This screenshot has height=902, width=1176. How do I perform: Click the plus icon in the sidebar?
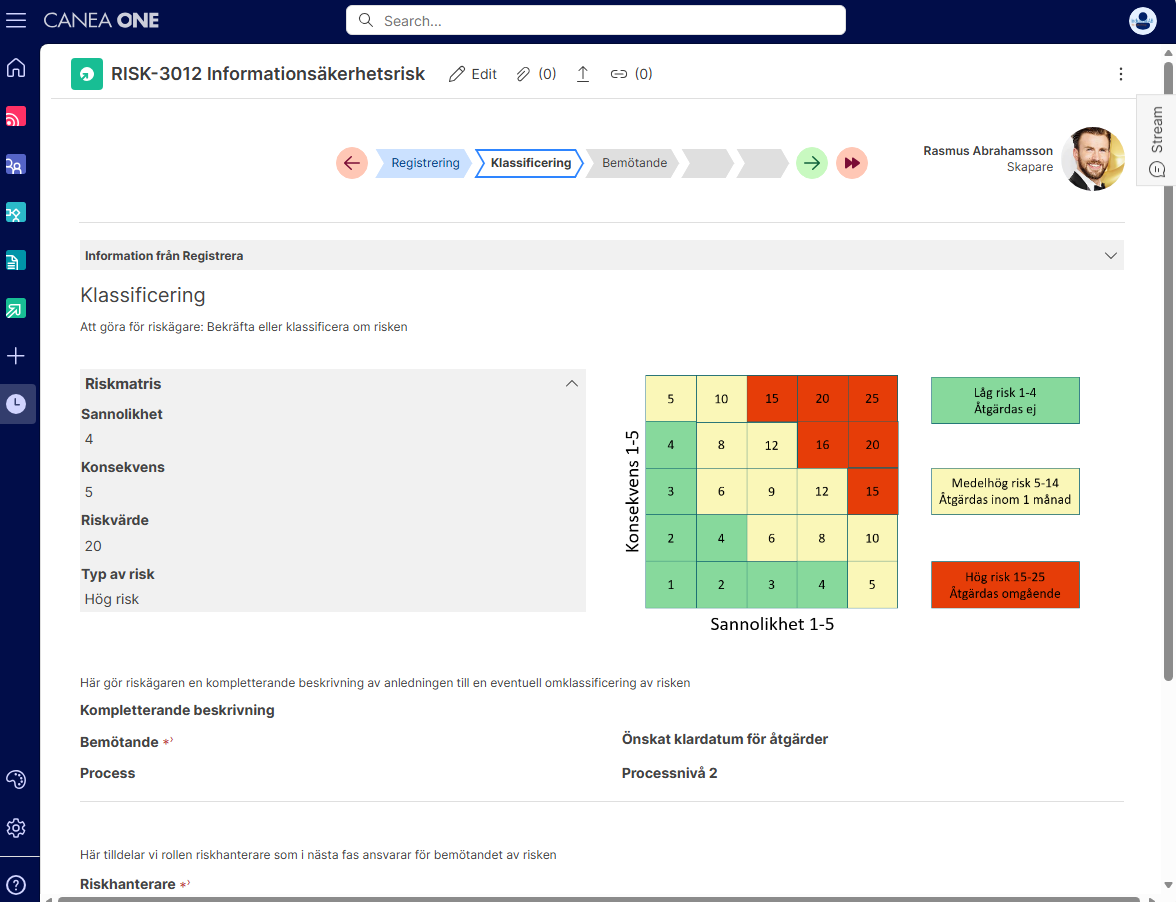pyautogui.click(x=16, y=356)
